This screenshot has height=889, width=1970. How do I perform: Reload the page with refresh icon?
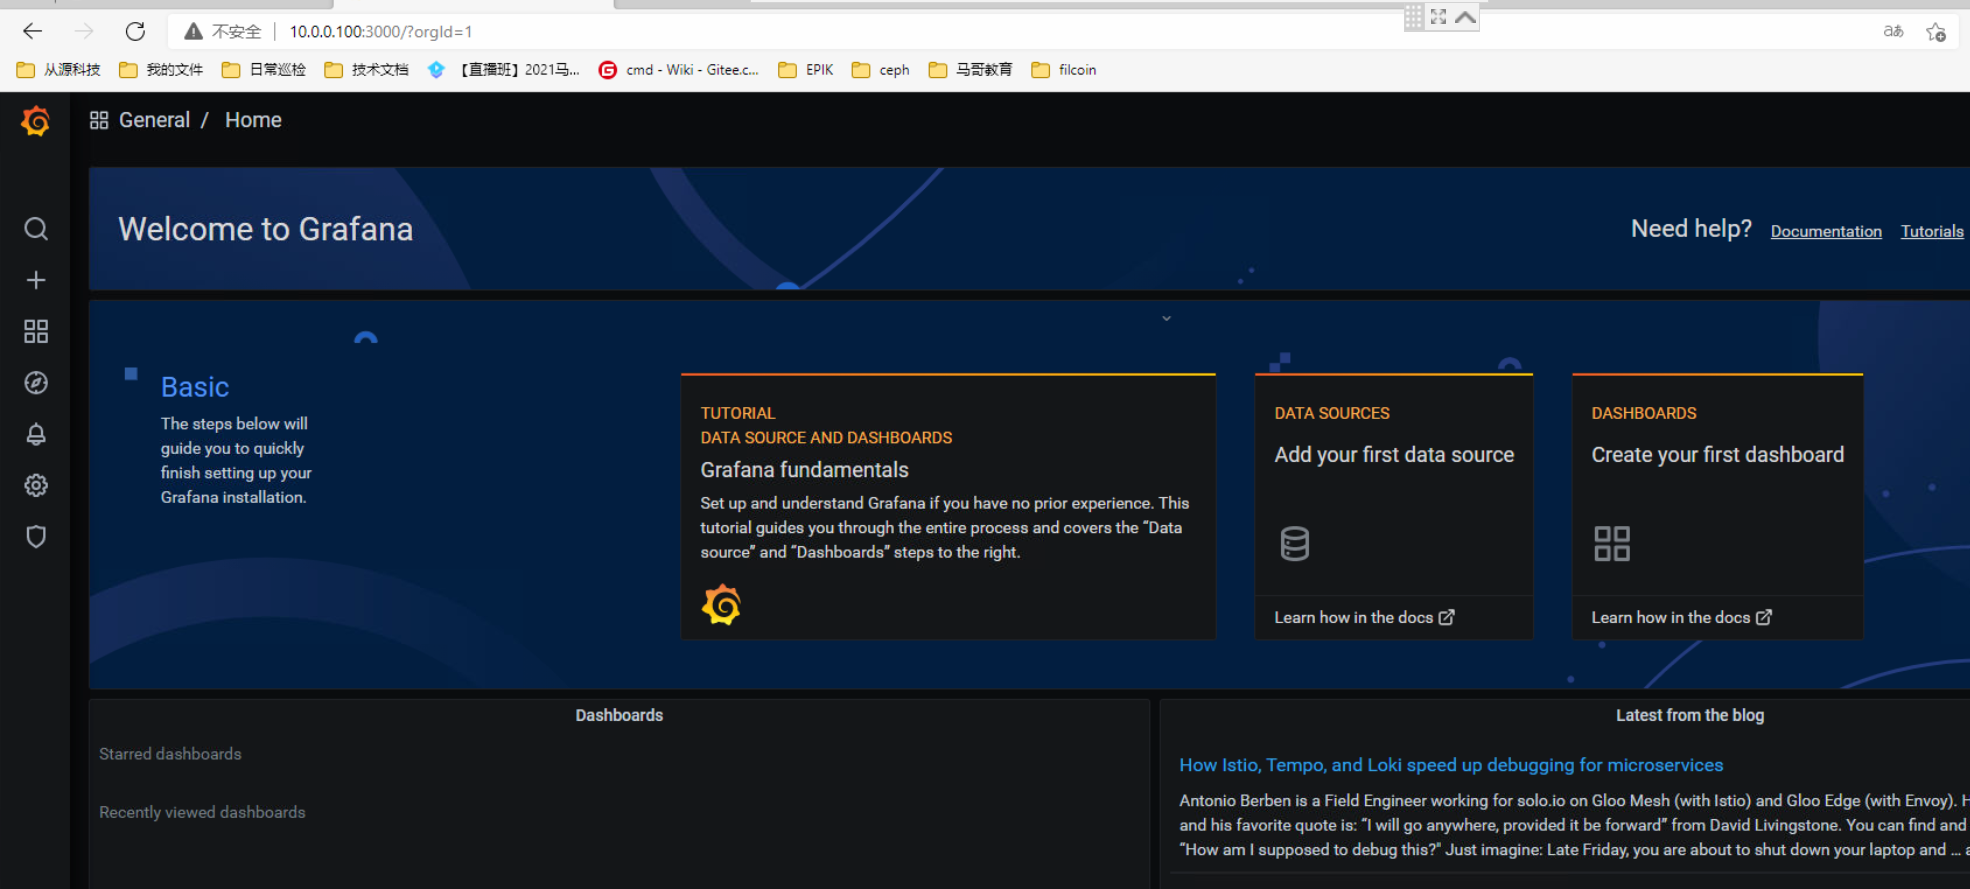click(135, 31)
